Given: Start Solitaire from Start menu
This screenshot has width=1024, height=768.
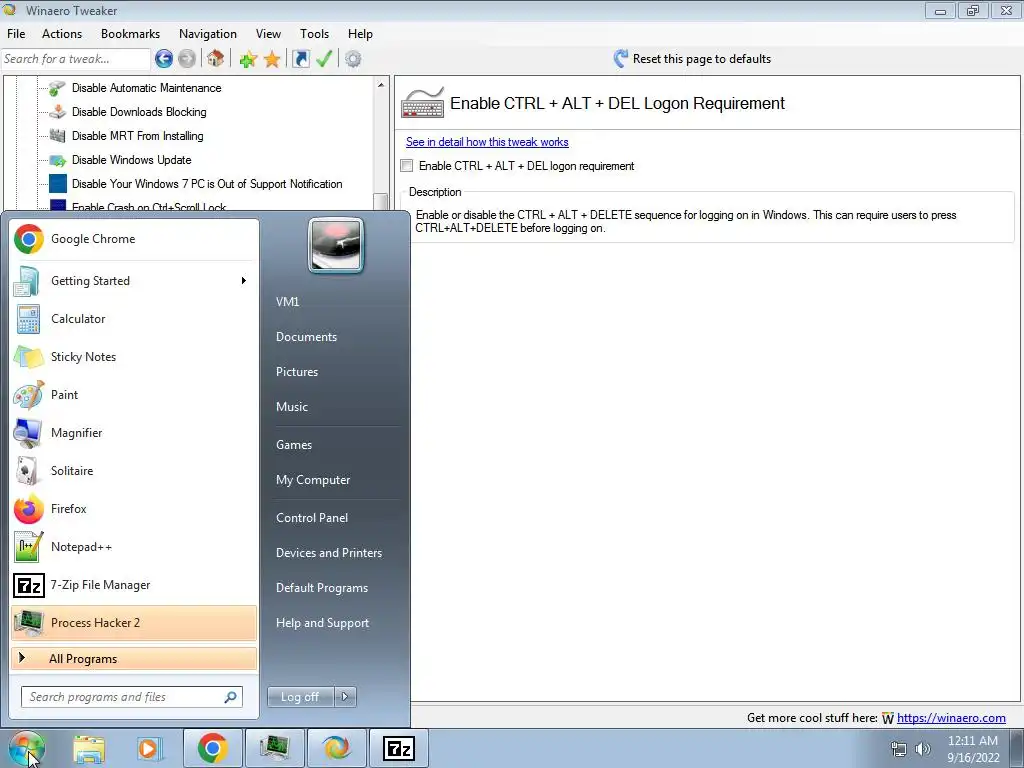Looking at the screenshot, I should 133,471.
